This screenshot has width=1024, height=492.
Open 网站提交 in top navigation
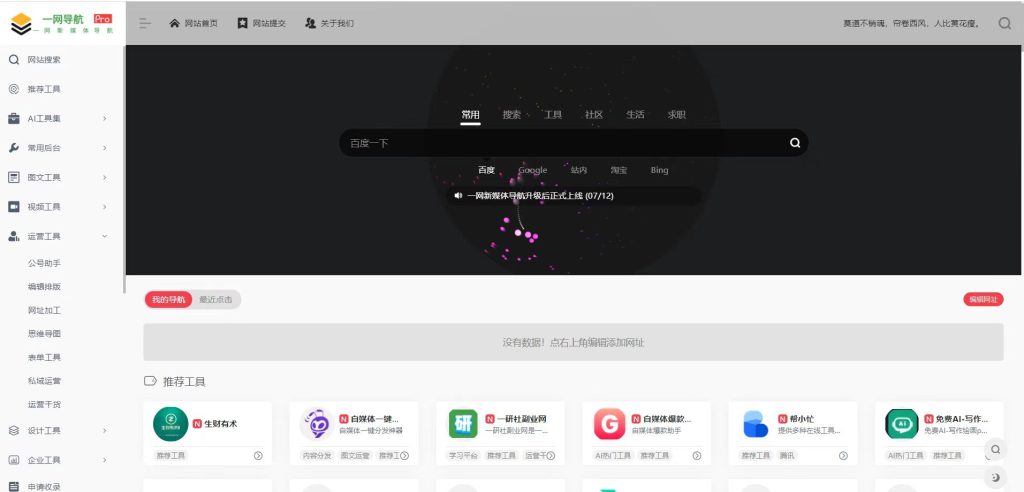(x=262, y=23)
